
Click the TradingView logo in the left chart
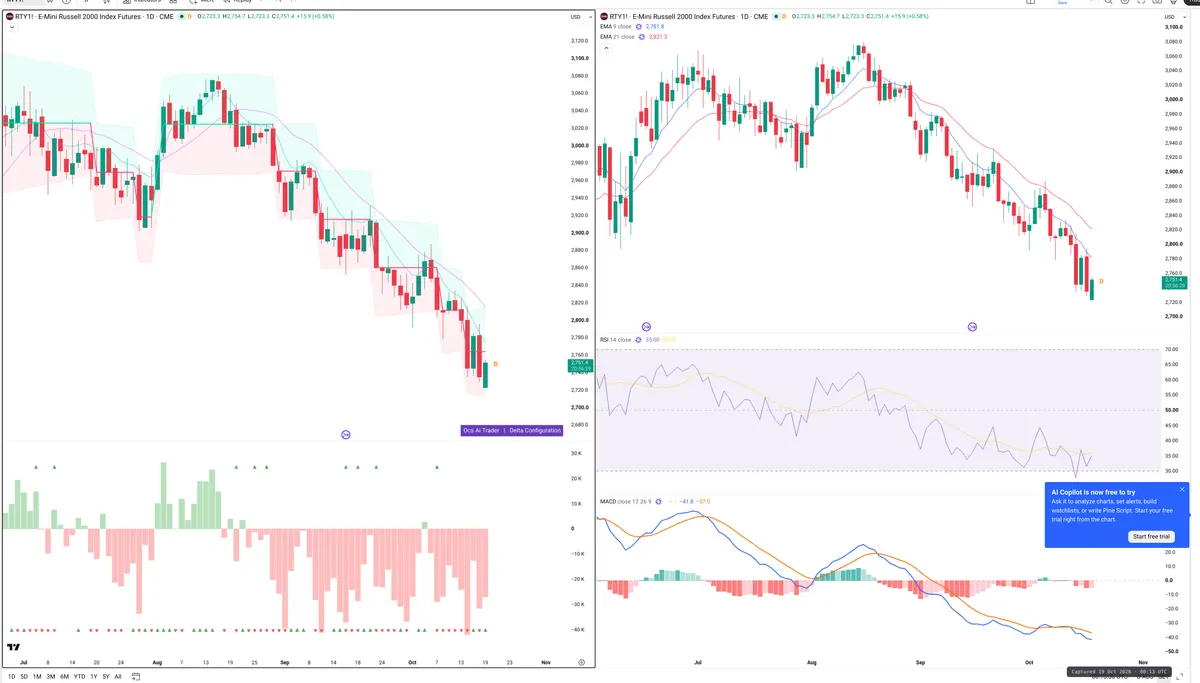[14, 648]
